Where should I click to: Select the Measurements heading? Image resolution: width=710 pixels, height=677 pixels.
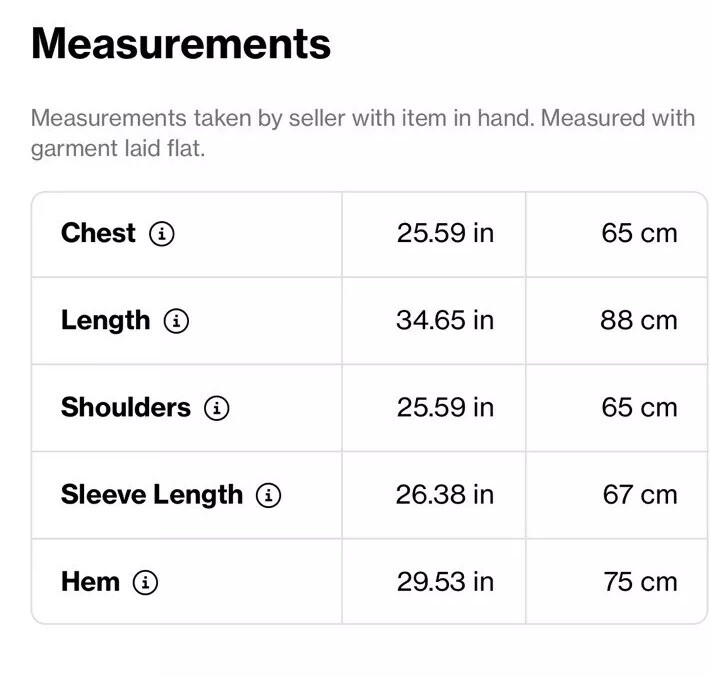click(181, 44)
